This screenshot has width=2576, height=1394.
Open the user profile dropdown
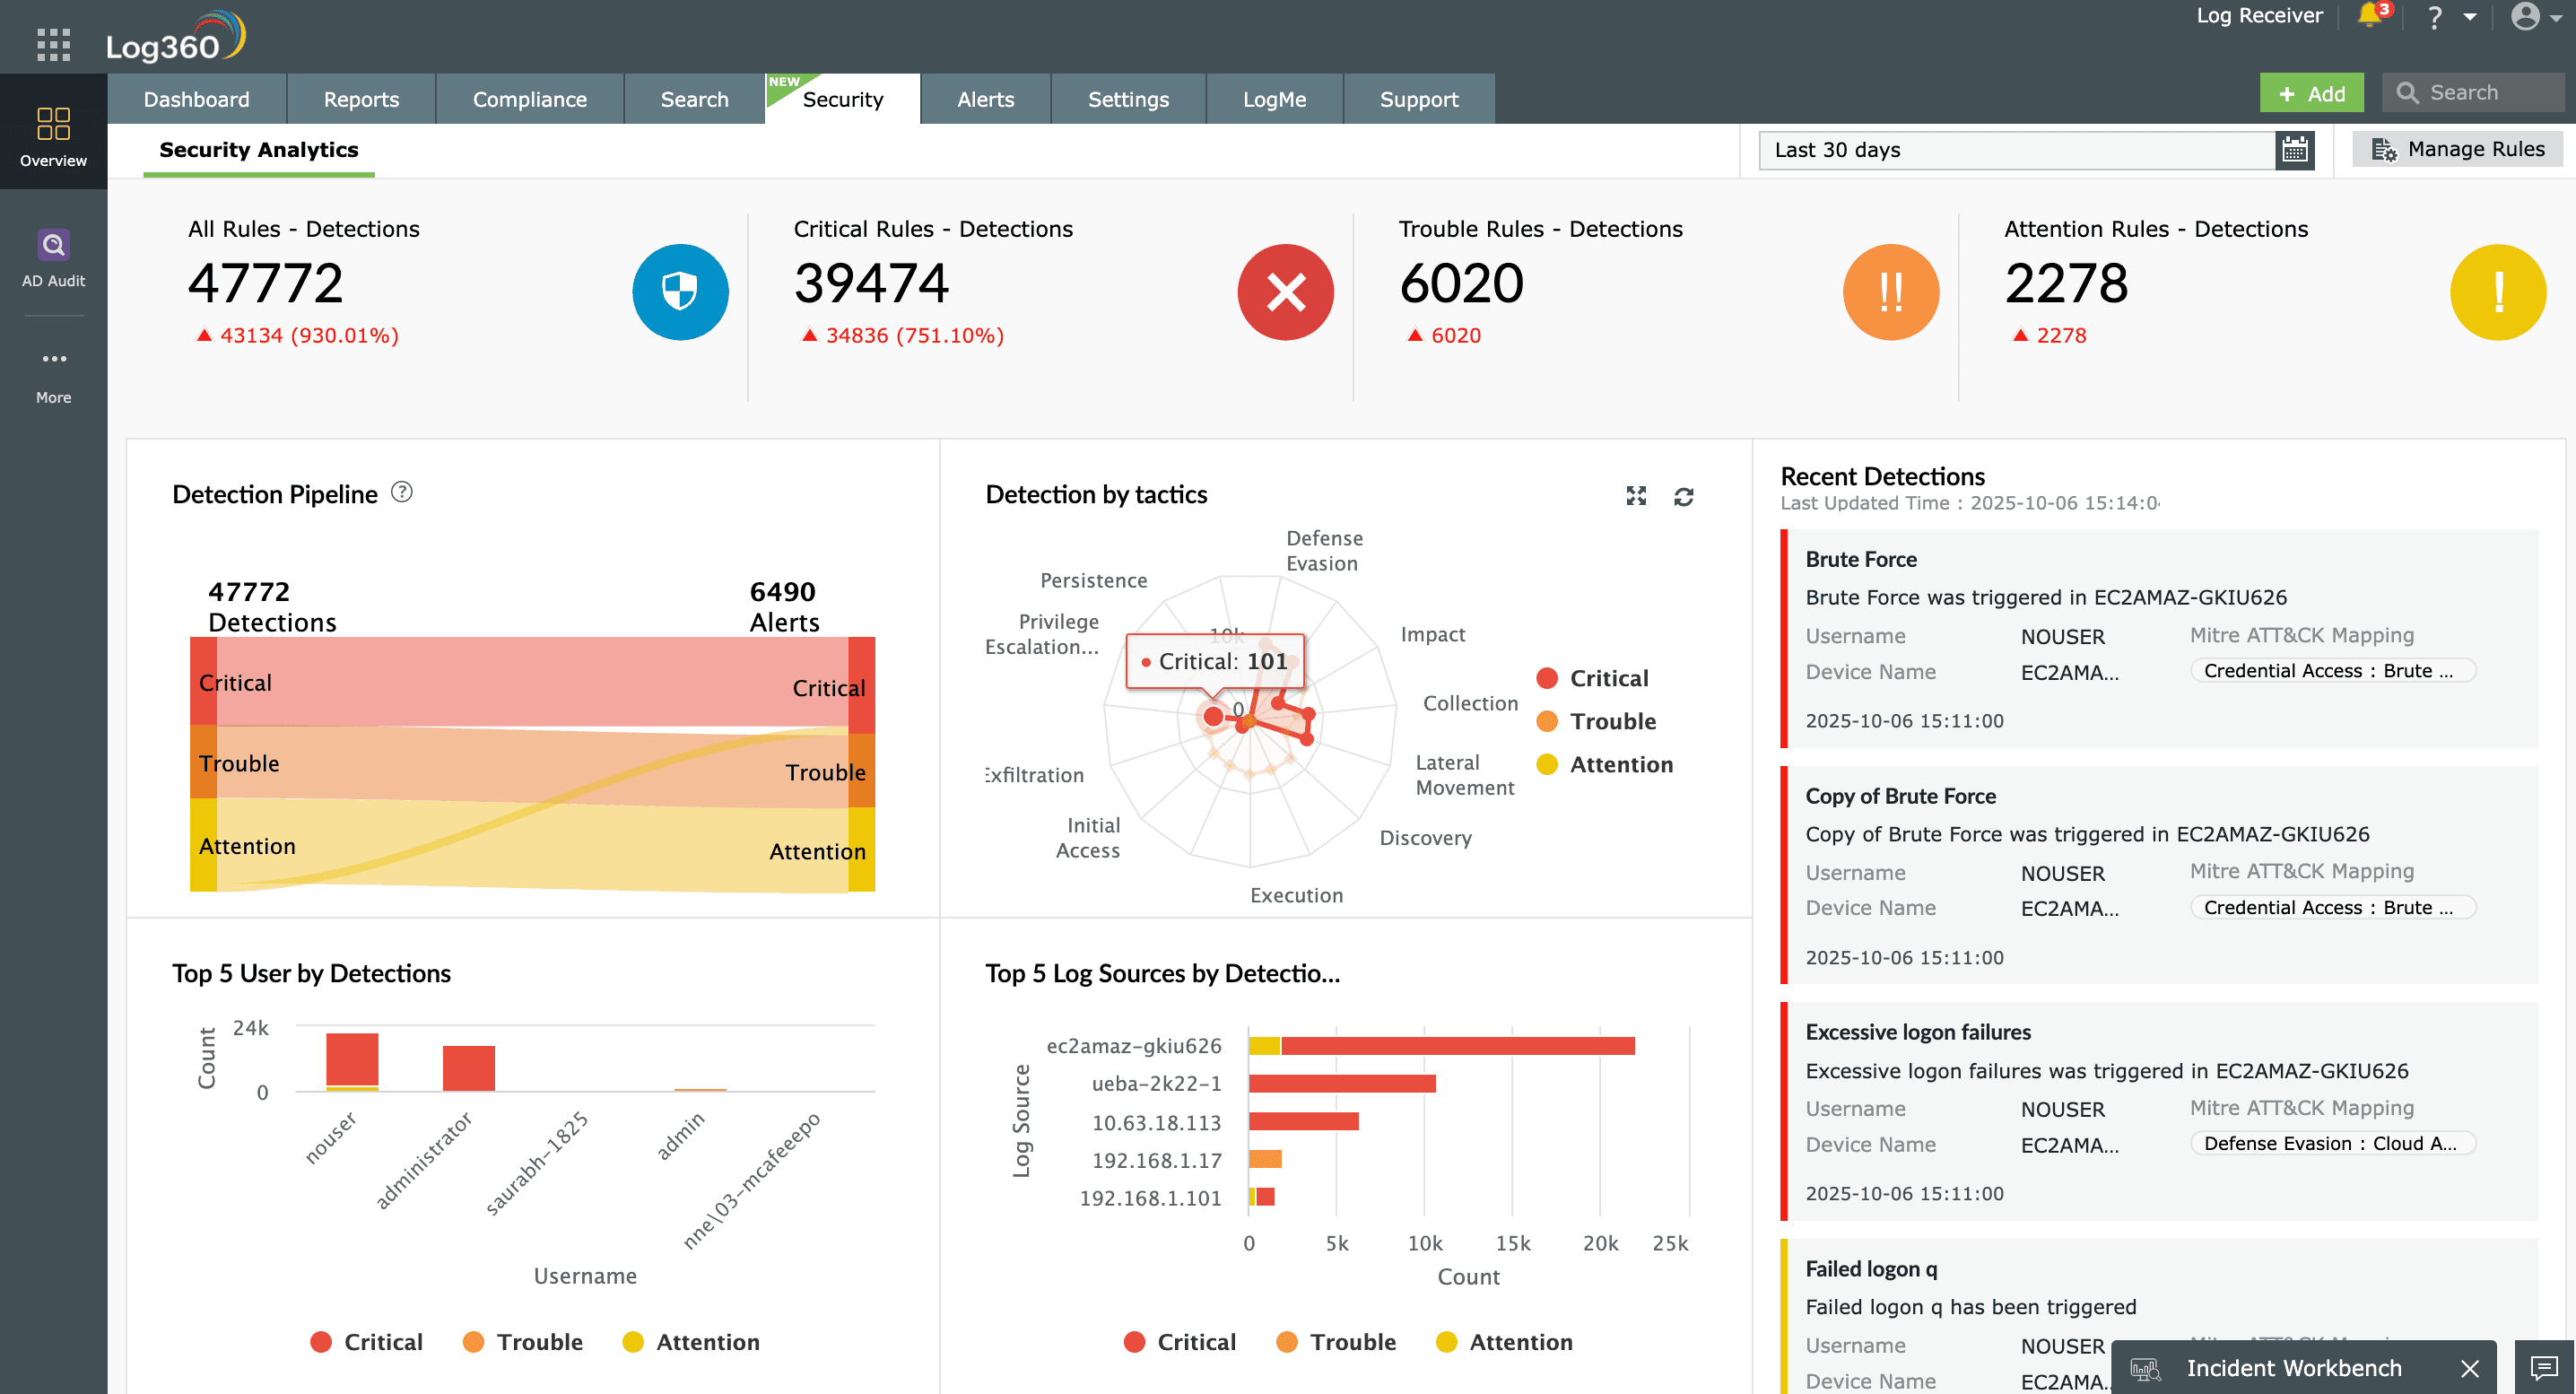tap(2530, 17)
